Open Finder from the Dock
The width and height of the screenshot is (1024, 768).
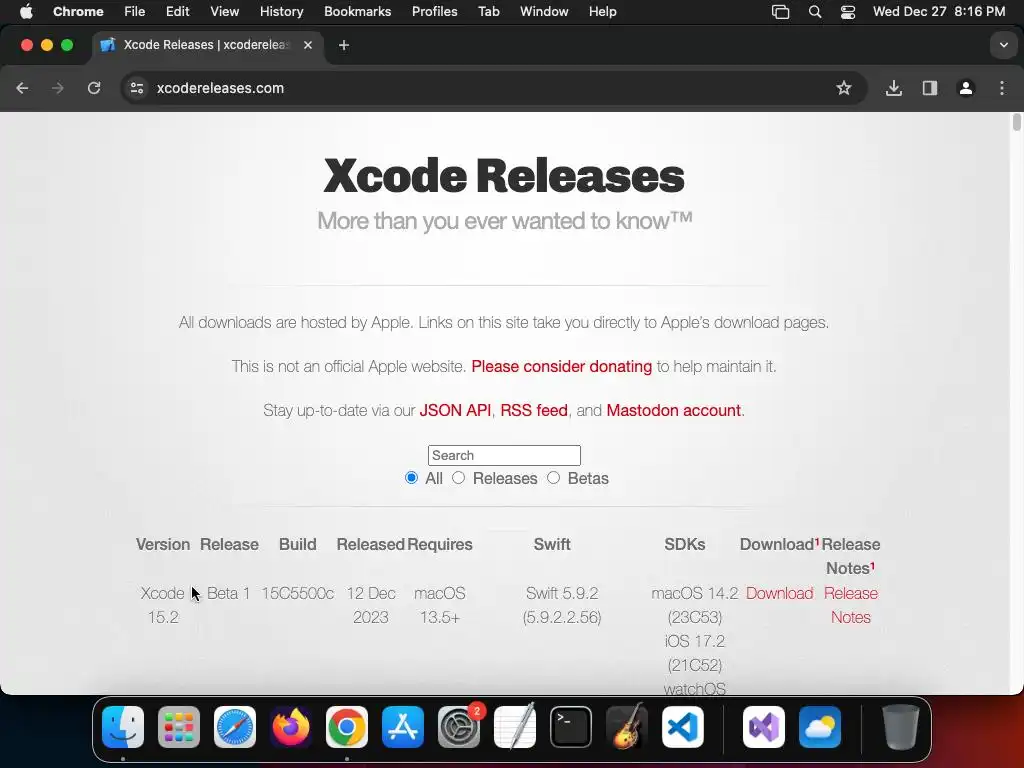[123, 727]
